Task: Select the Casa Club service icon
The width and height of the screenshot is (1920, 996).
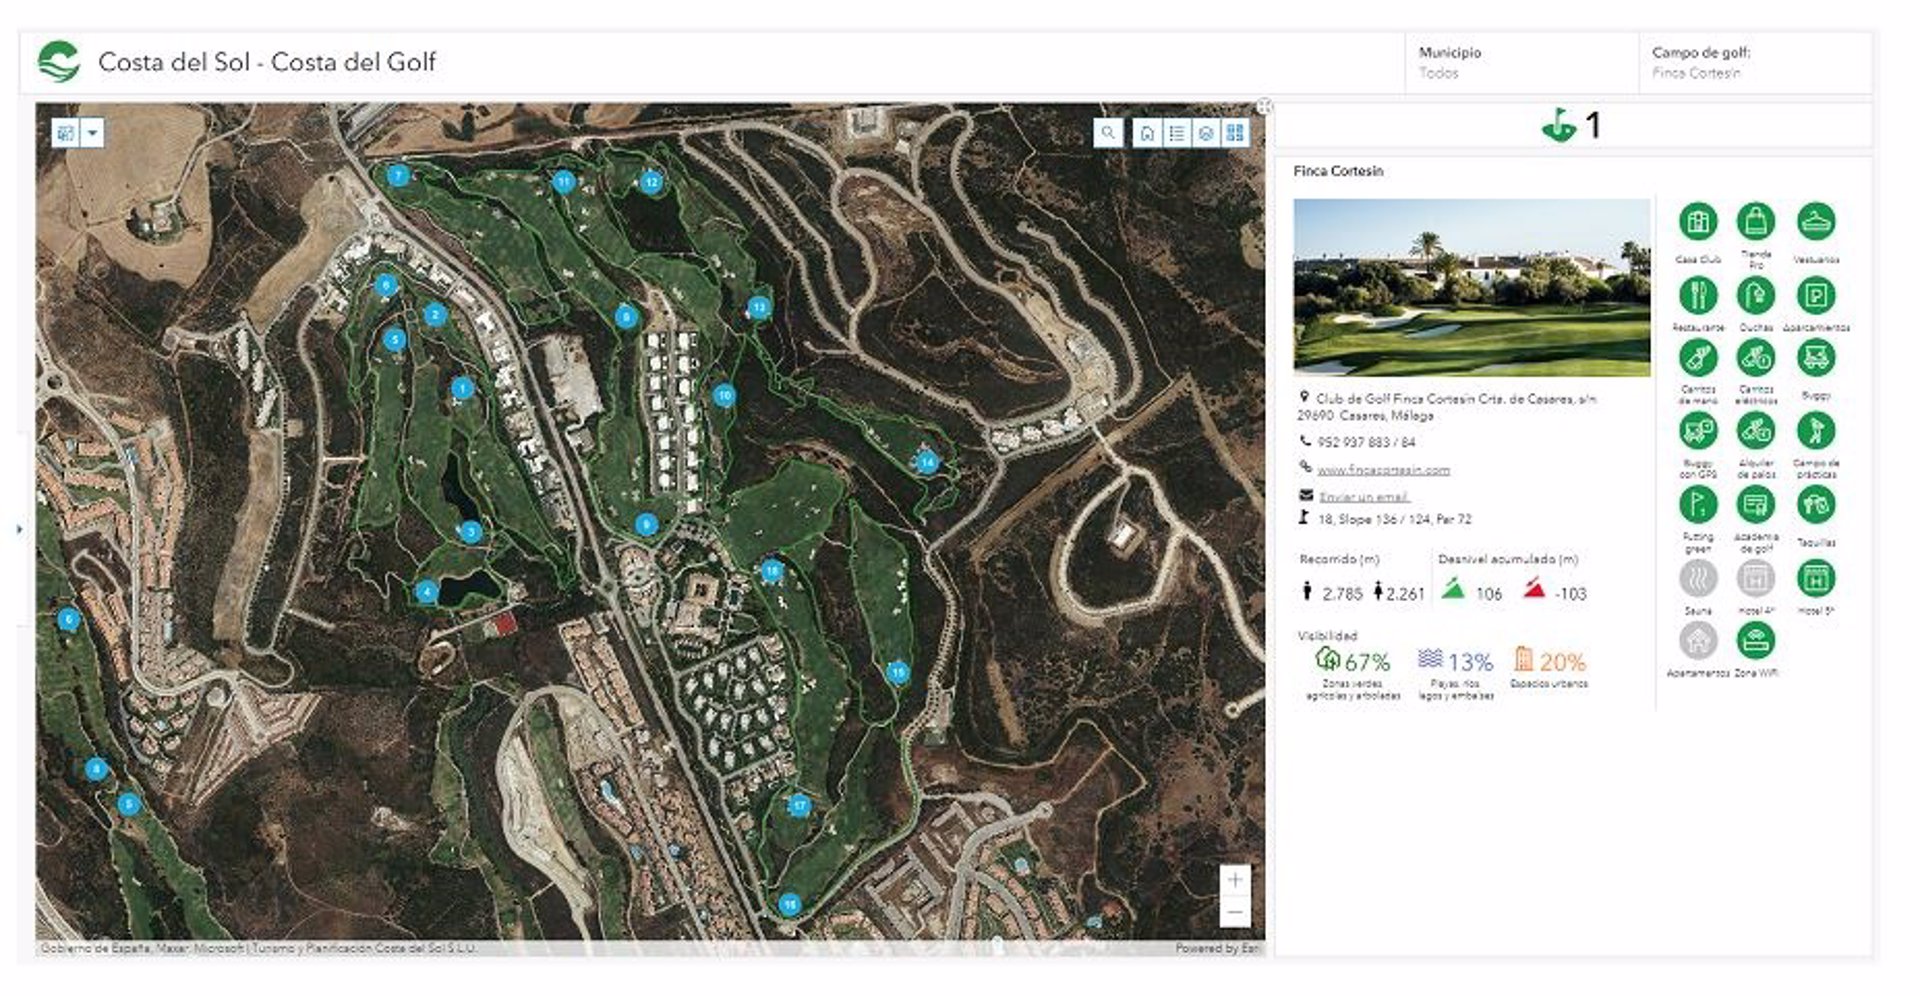Action: (x=1698, y=221)
